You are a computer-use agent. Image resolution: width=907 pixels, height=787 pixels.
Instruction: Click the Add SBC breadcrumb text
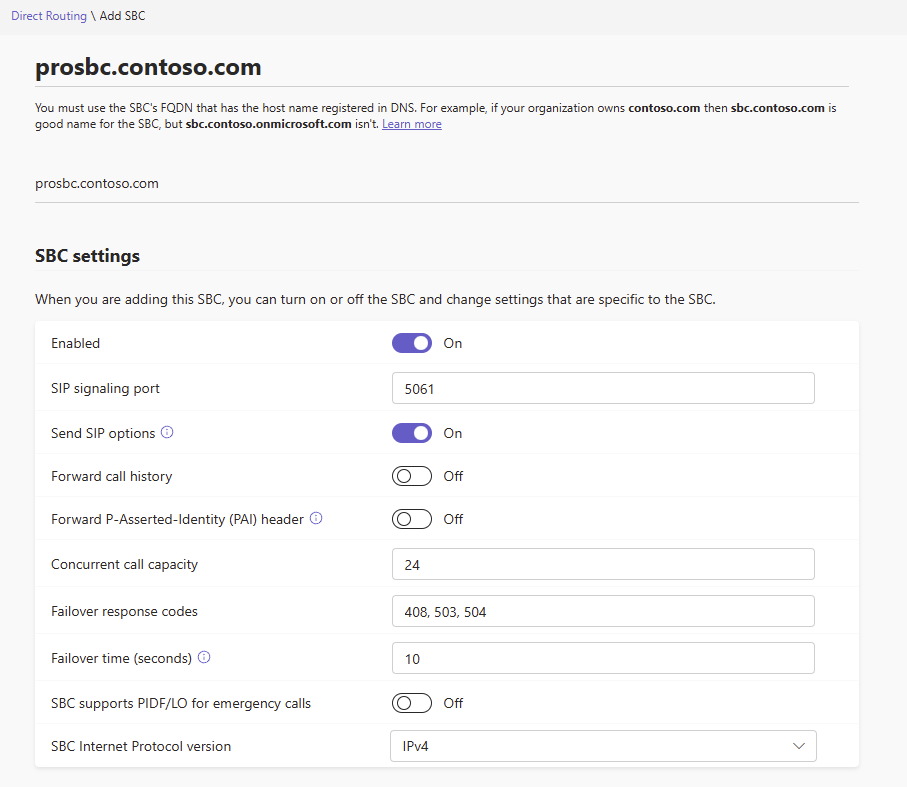122,17
